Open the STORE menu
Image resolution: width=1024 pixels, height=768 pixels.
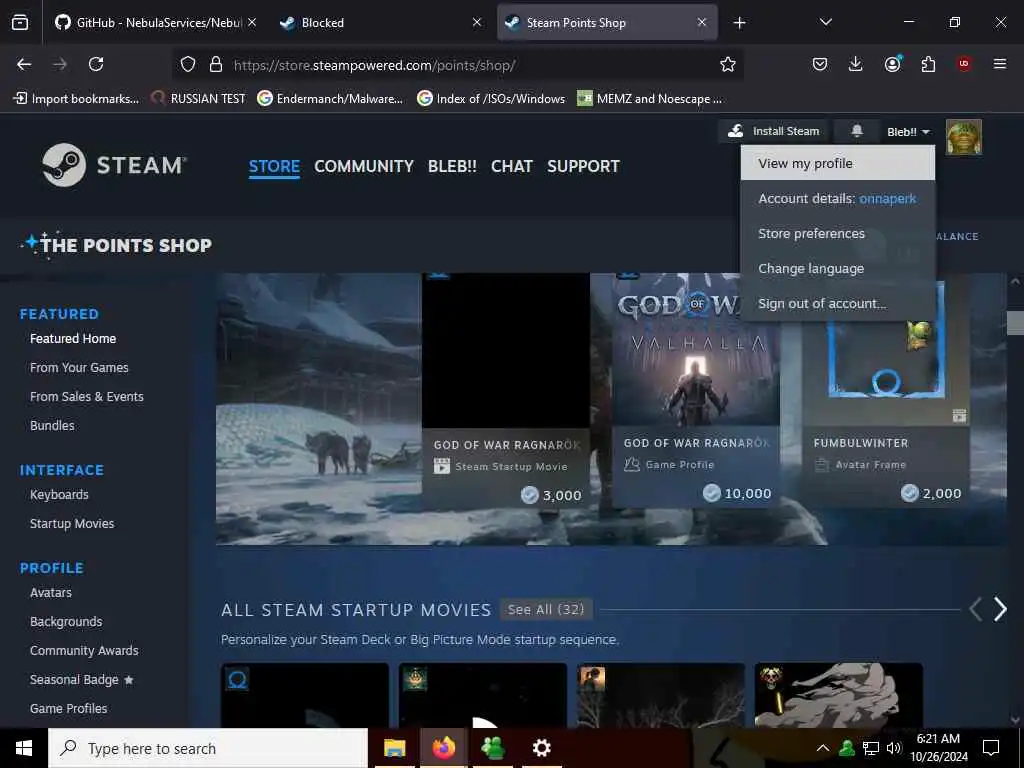274,166
